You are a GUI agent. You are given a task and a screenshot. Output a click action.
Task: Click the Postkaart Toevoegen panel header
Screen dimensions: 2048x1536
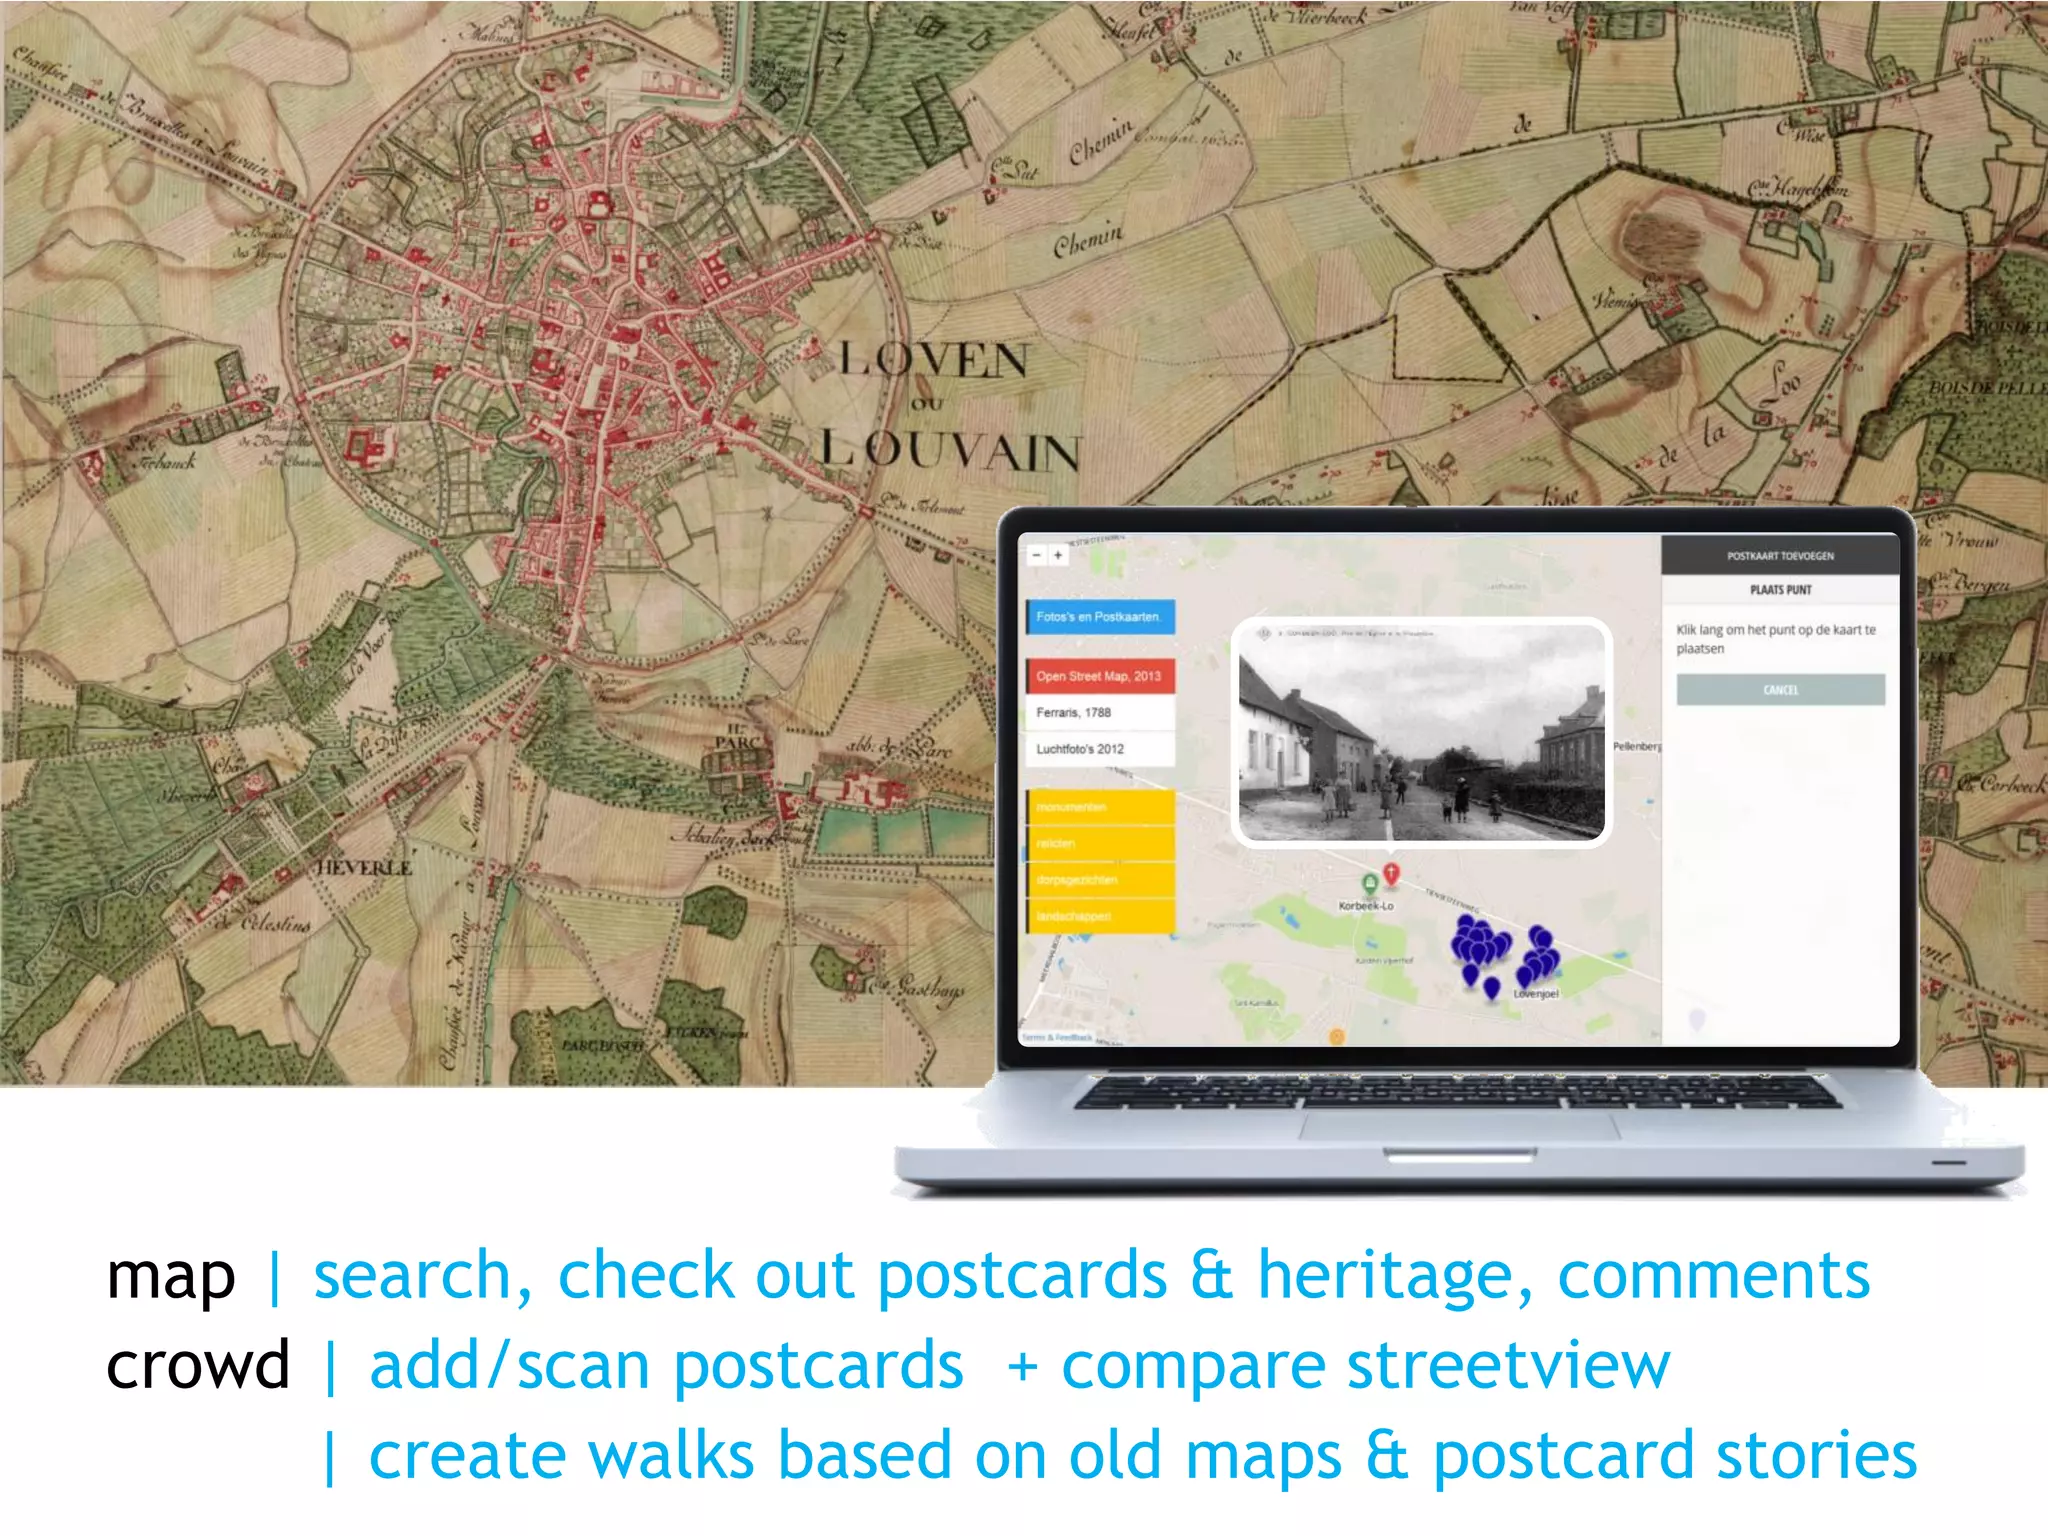[x=1780, y=555]
